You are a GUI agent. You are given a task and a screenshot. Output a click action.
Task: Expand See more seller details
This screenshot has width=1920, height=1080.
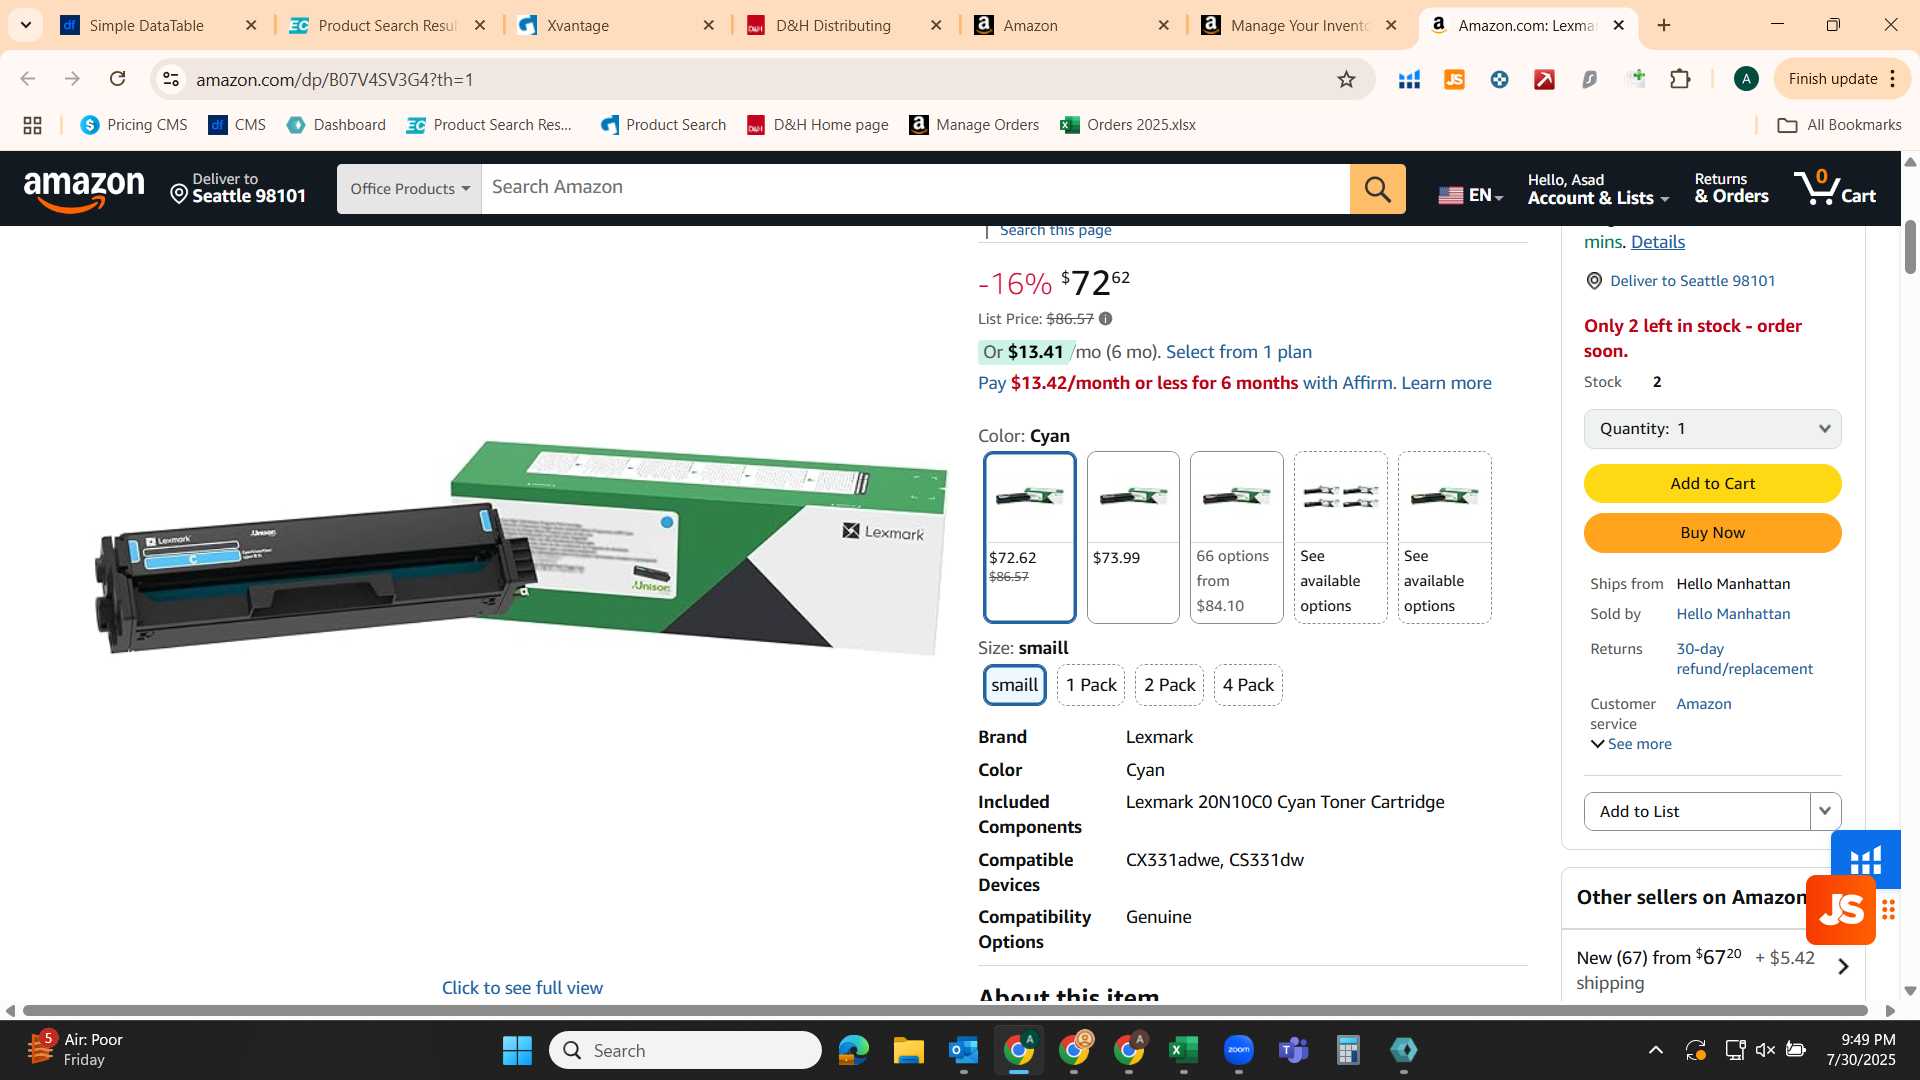[x=1631, y=744]
